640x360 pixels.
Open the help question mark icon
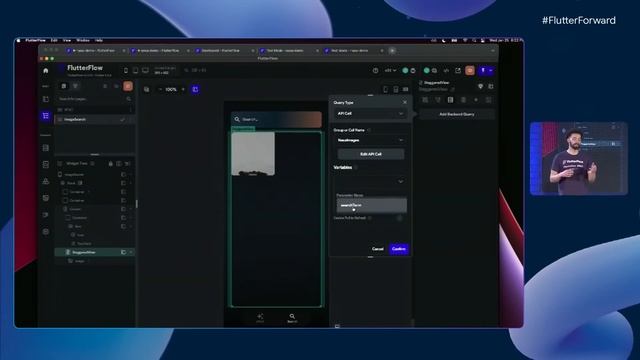tap(375, 71)
